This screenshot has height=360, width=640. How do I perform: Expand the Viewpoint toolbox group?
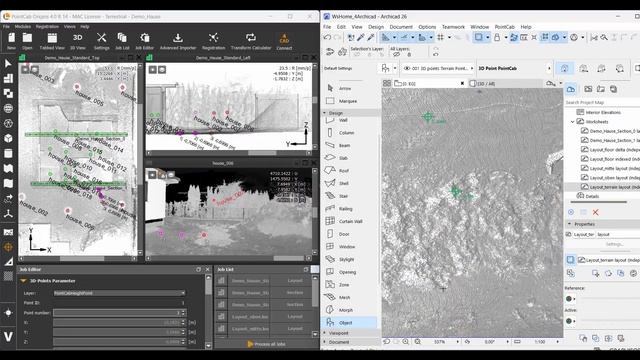[324, 333]
